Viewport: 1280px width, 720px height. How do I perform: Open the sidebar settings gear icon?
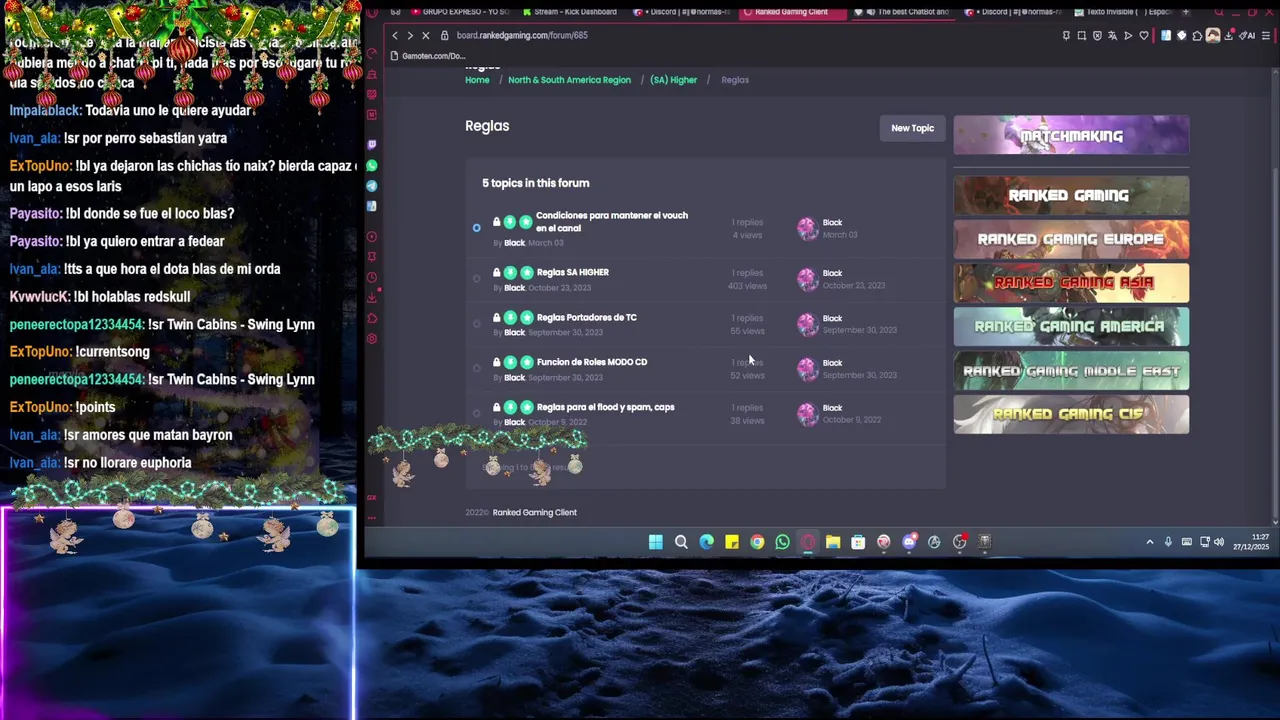click(372, 339)
